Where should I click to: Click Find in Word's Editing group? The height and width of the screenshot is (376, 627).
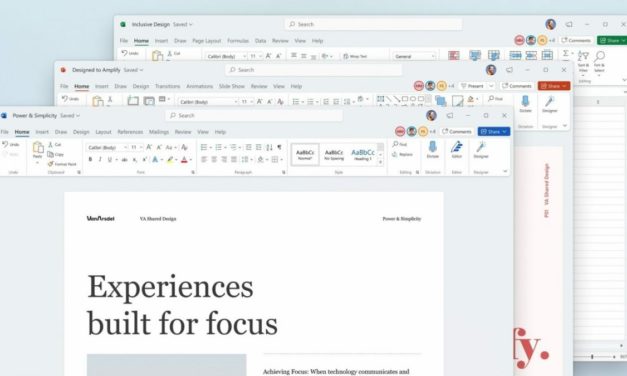pos(399,144)
